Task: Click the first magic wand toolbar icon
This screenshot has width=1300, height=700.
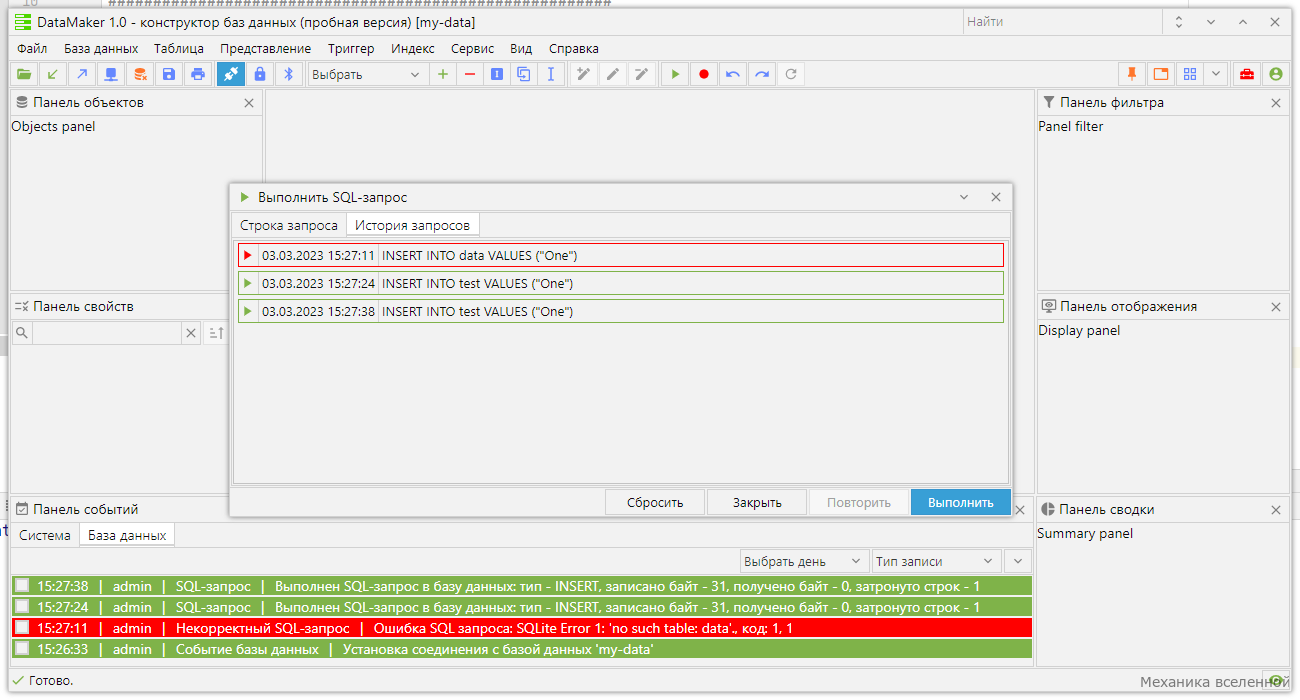Action: click(584, 74)
